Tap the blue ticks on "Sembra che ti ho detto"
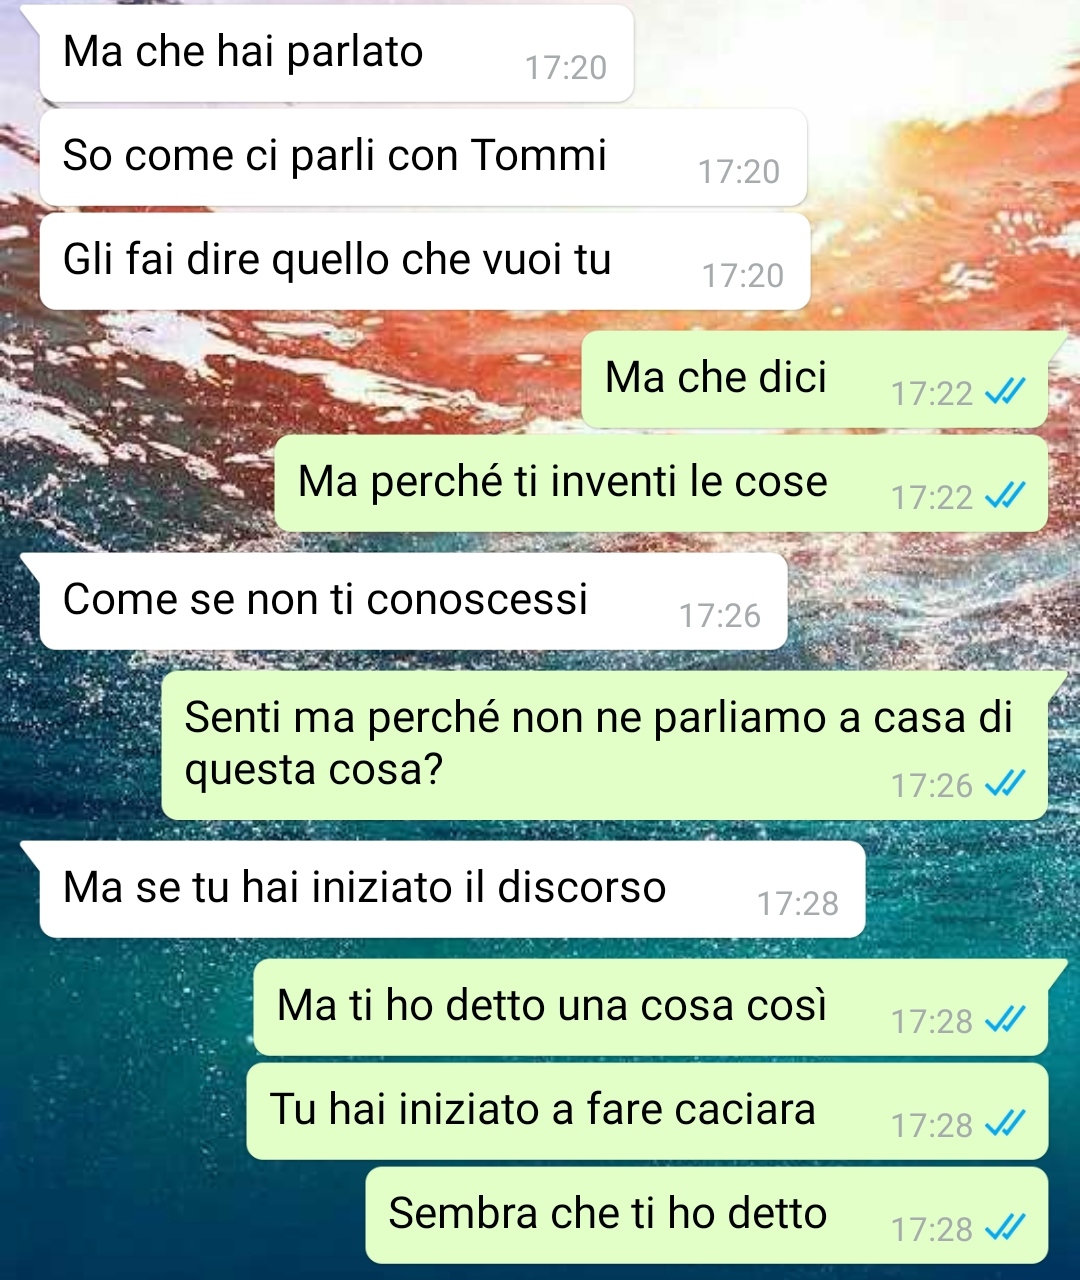The image size is (1080, 1280). [1005, 1229]
